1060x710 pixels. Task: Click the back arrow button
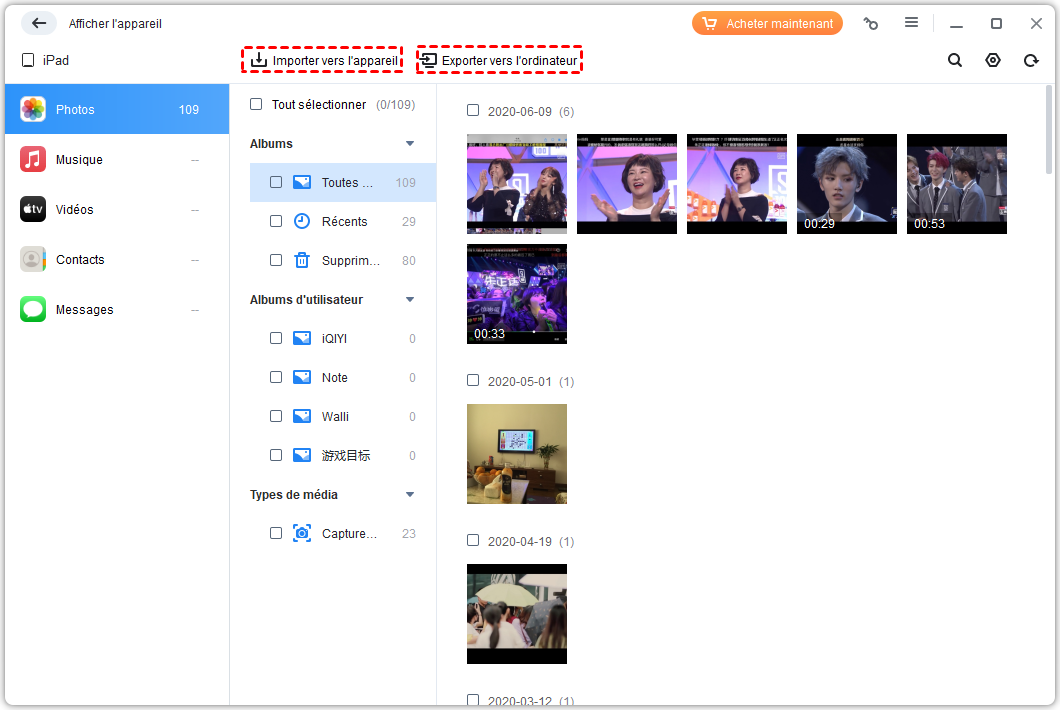[39, 23]
